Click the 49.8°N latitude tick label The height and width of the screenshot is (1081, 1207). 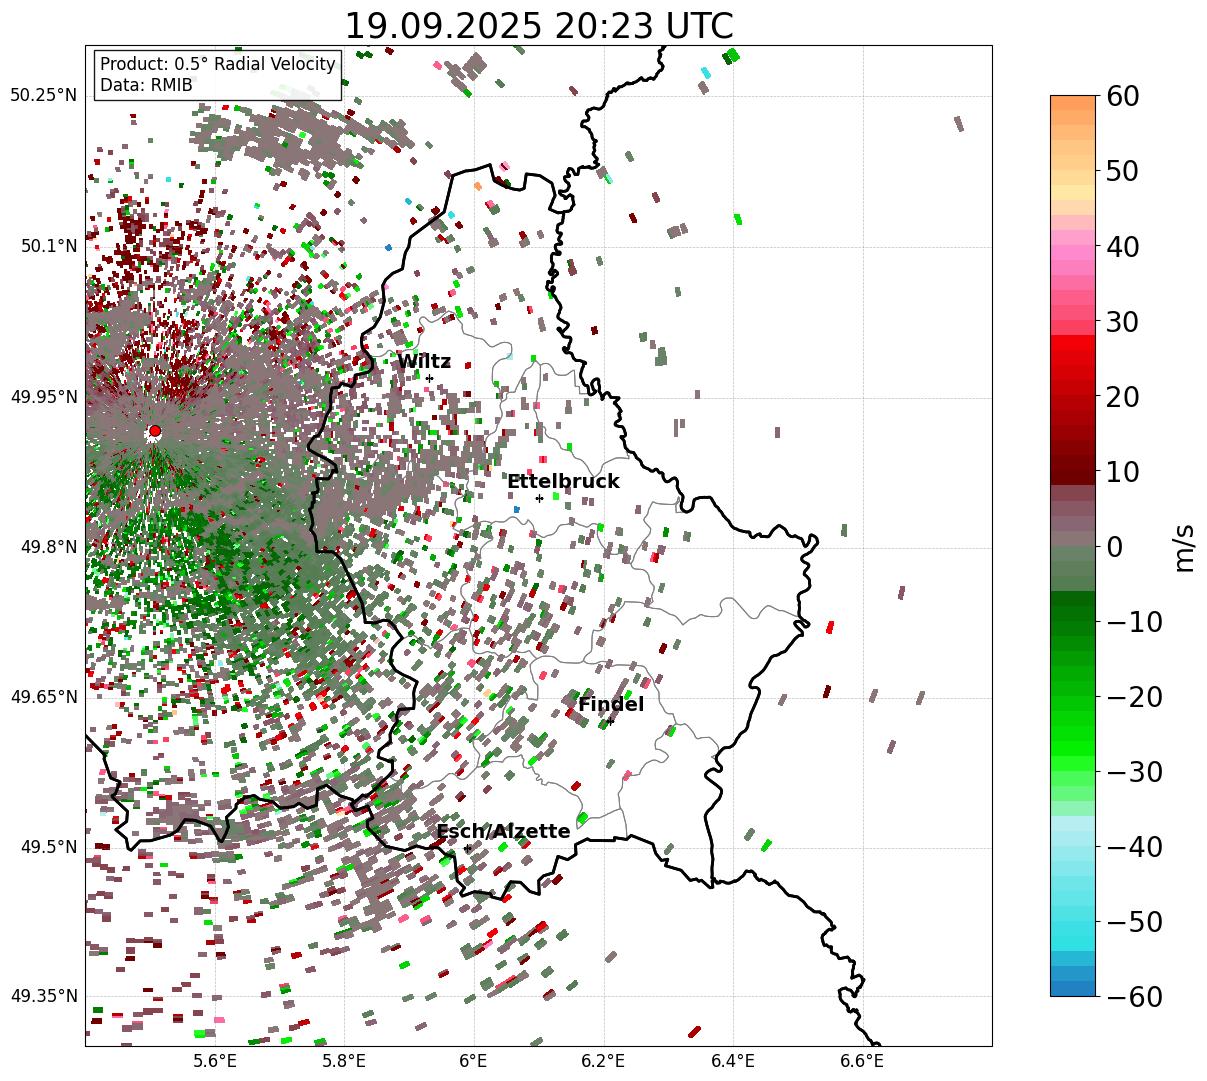tap(48, 547)
